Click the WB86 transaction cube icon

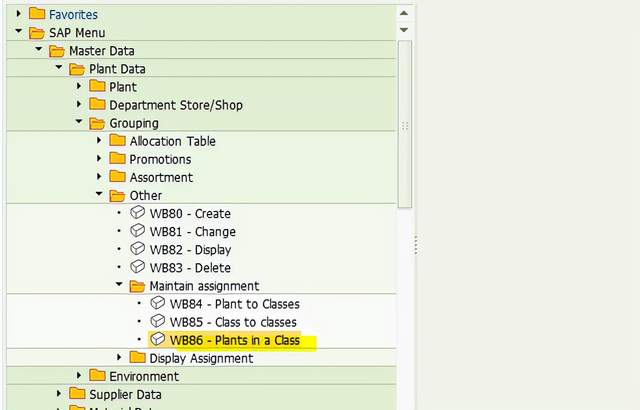click(x=158, y=339)
